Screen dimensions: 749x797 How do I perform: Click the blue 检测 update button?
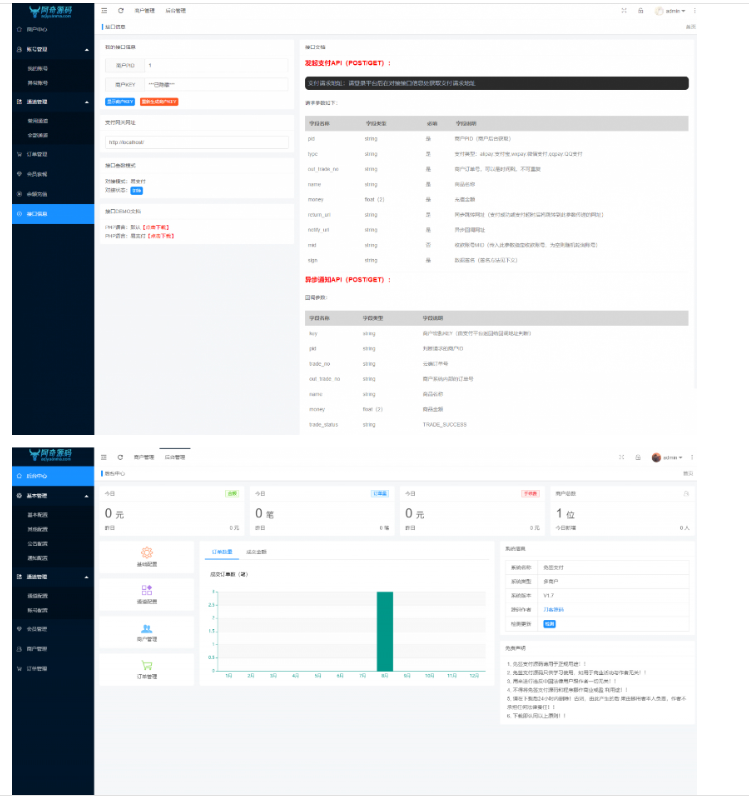(549, 622)
